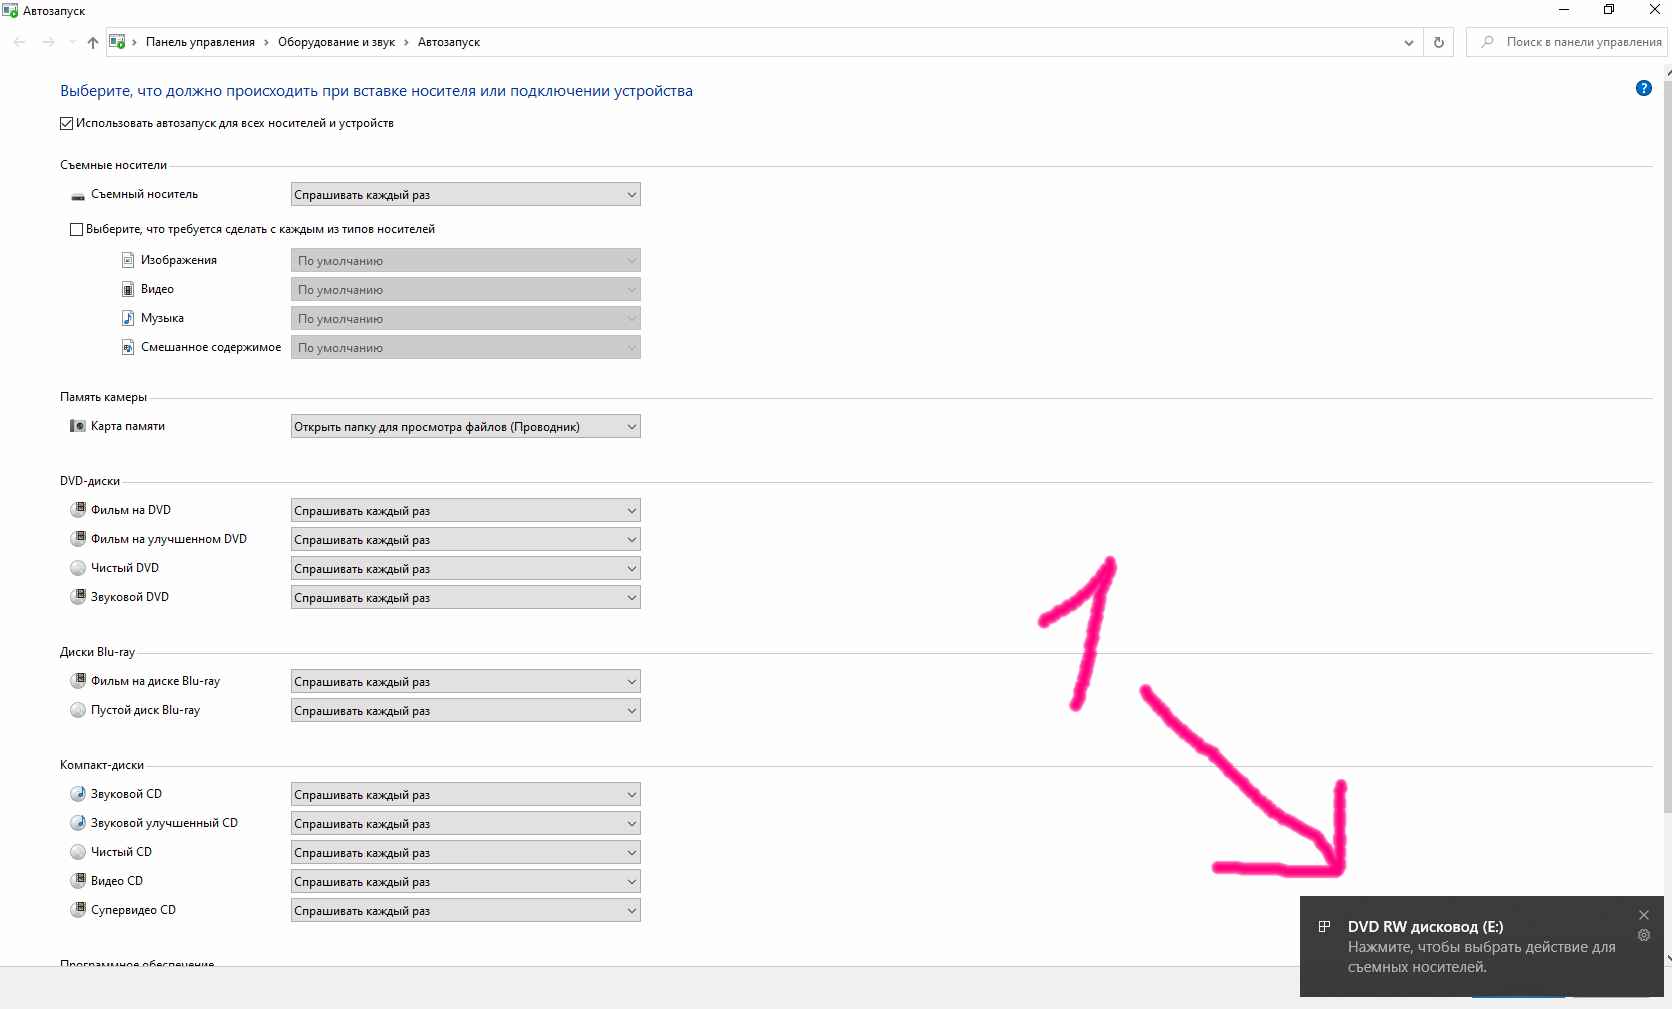1672x1009 pixels.
Task: Click the Изображения file icon
Action: coord(128,260)
